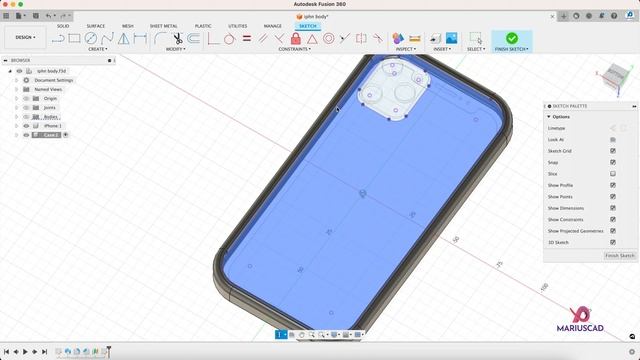Apply the Fix/Unfix lock constraint

296,39
